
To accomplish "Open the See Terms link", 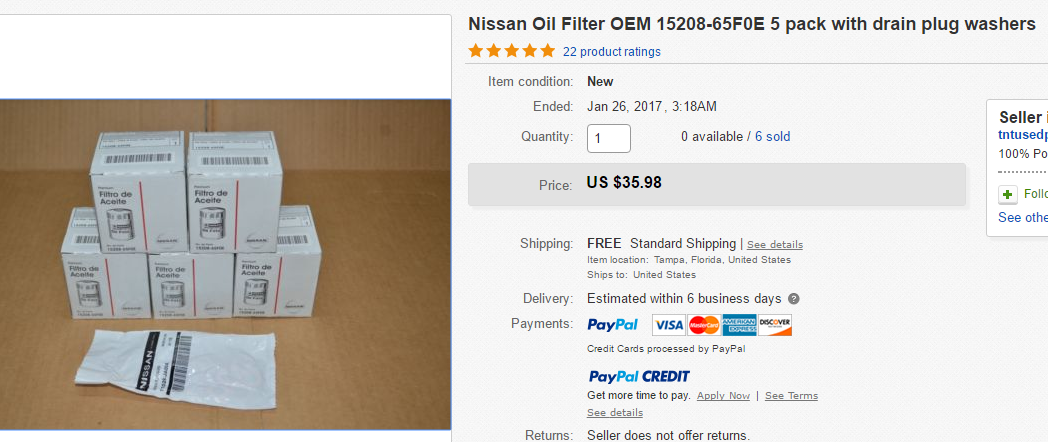I will pos(791,396).
